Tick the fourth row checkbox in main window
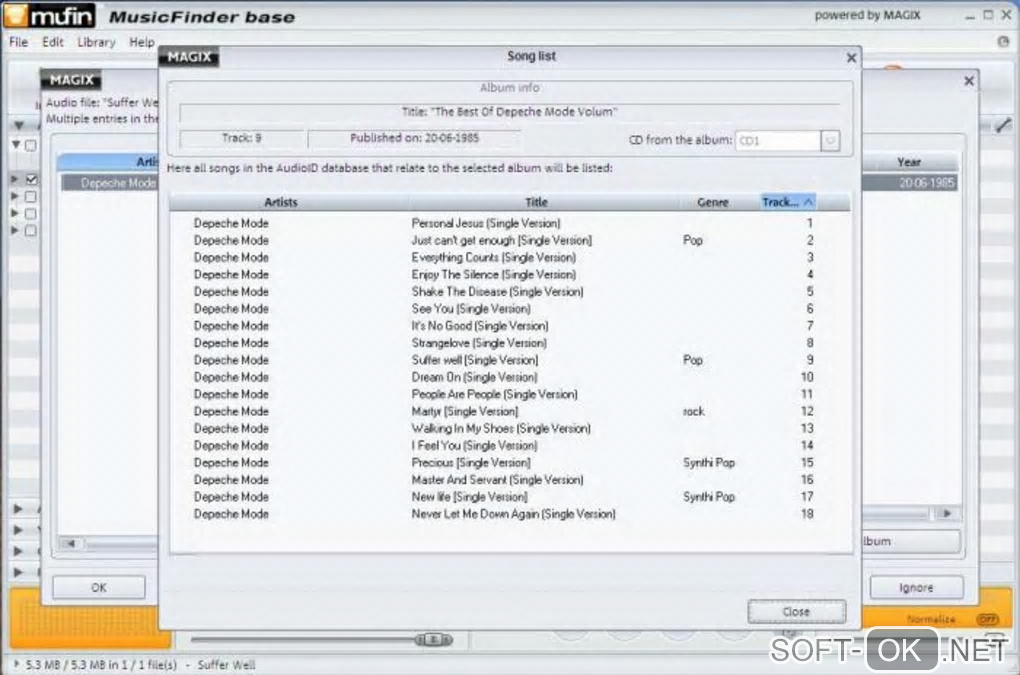The width and height of the screenshot is (1020, 675). (31, 230)
